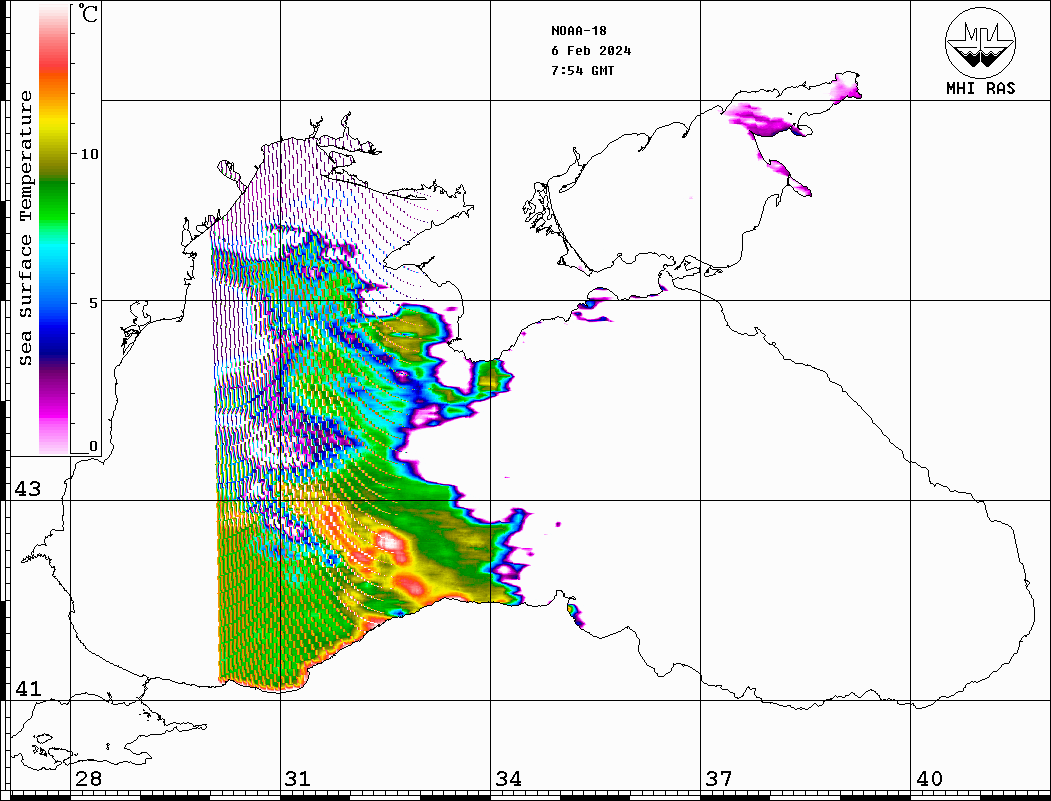Click the MHI RAS logo emblem
1051x801 pixels.
tap(981, 42)
